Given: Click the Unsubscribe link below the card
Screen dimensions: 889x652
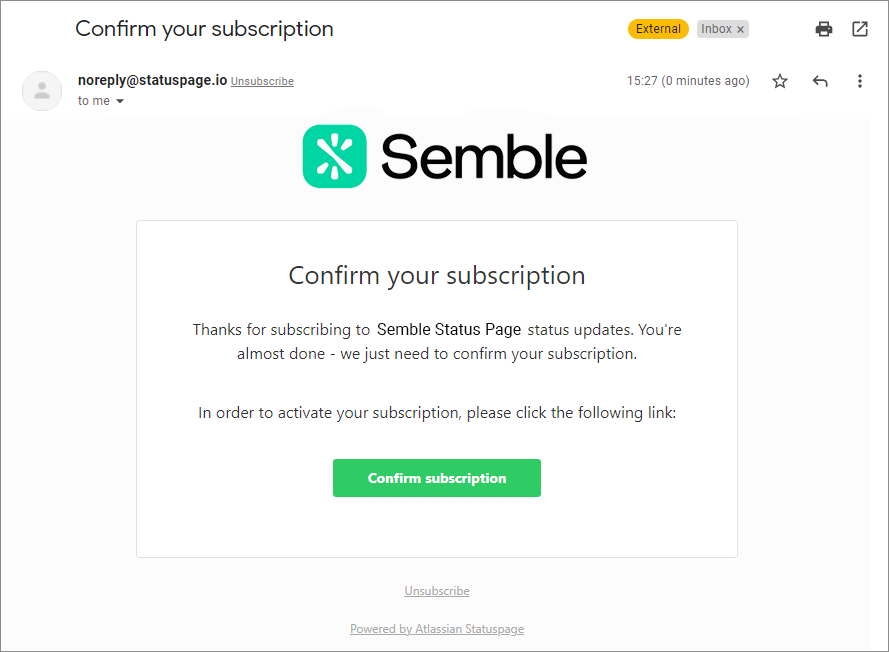Looking at the screenshot, I should coord(437,591).
